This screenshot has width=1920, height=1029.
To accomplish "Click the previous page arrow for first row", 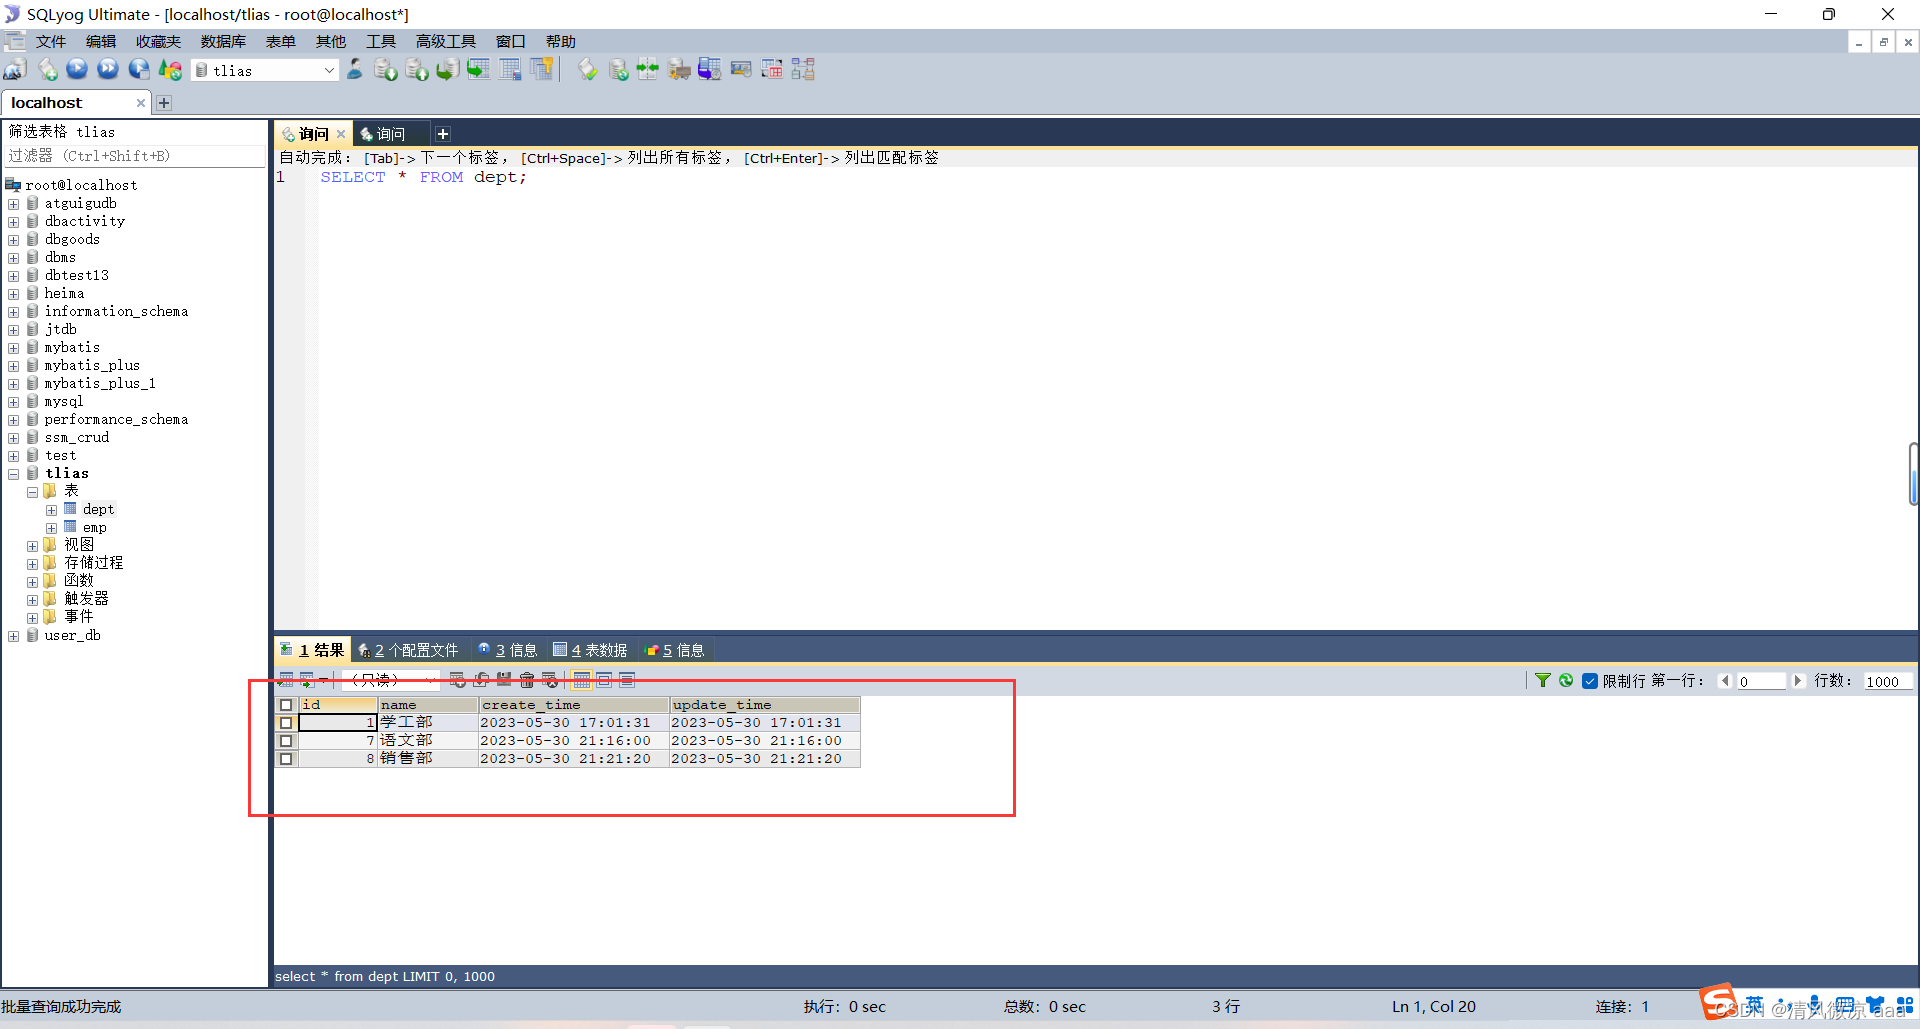I will tap(1725, 681).
